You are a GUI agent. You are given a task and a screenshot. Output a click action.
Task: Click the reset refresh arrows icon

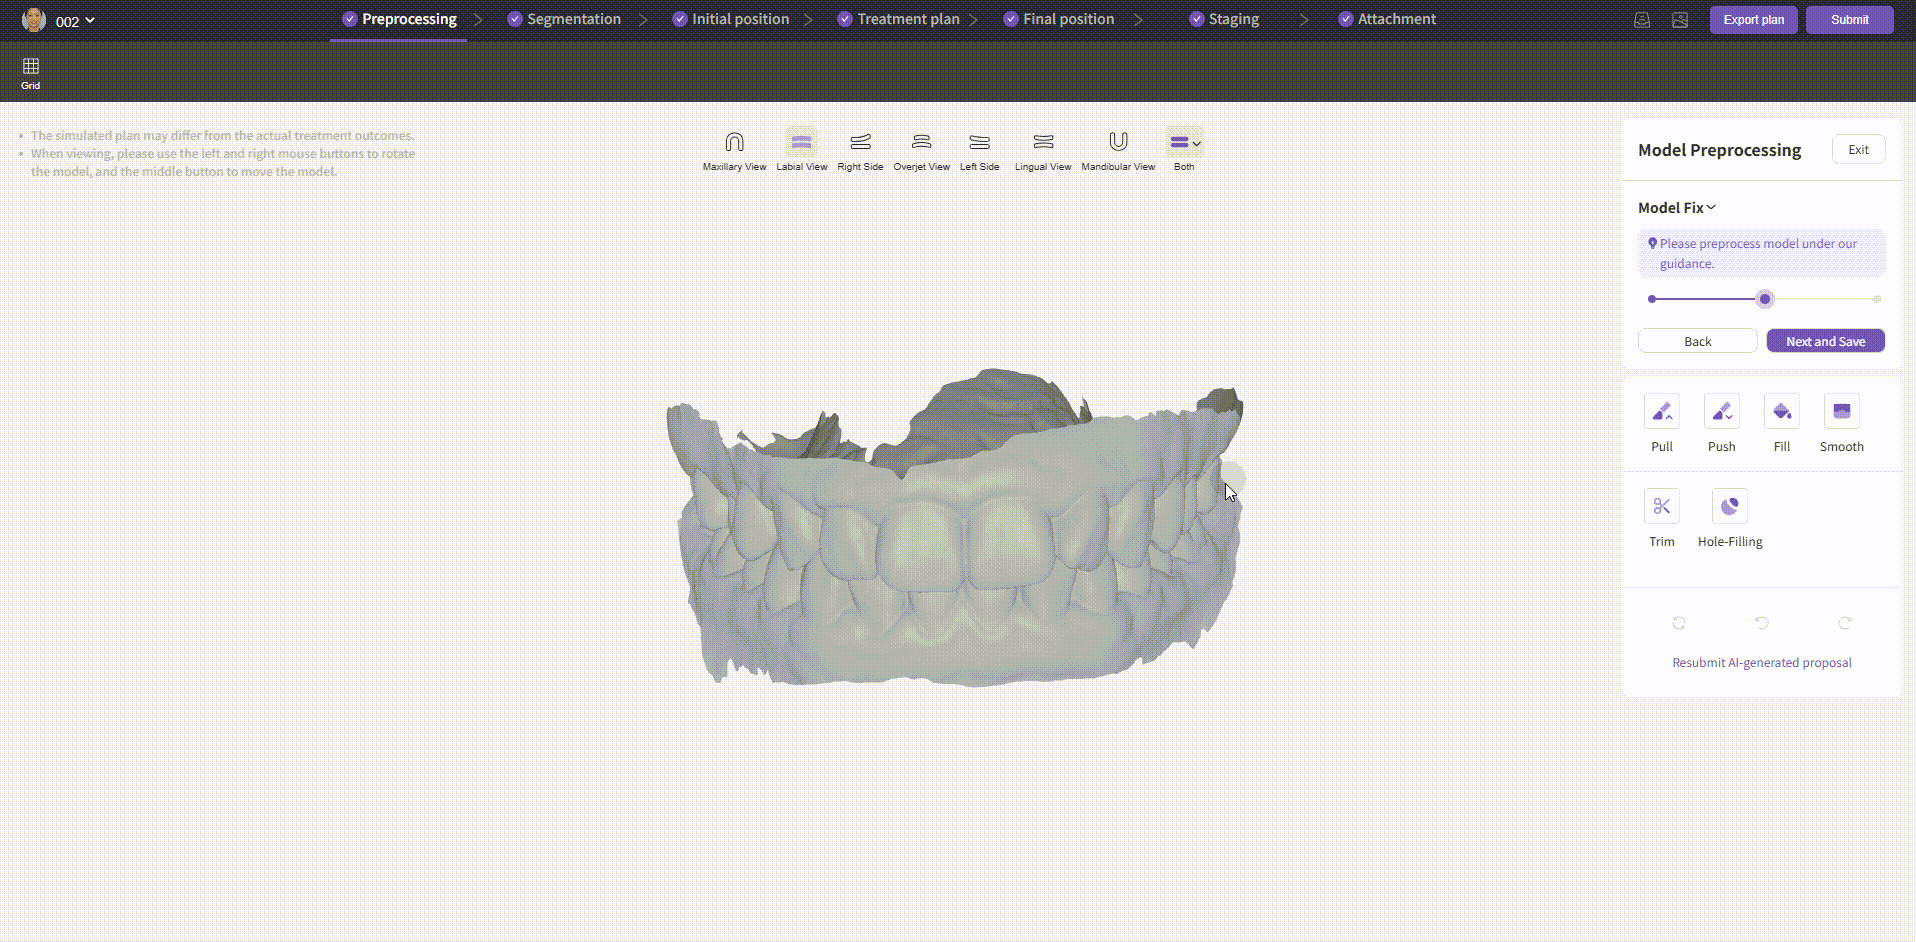[1679, 623]
